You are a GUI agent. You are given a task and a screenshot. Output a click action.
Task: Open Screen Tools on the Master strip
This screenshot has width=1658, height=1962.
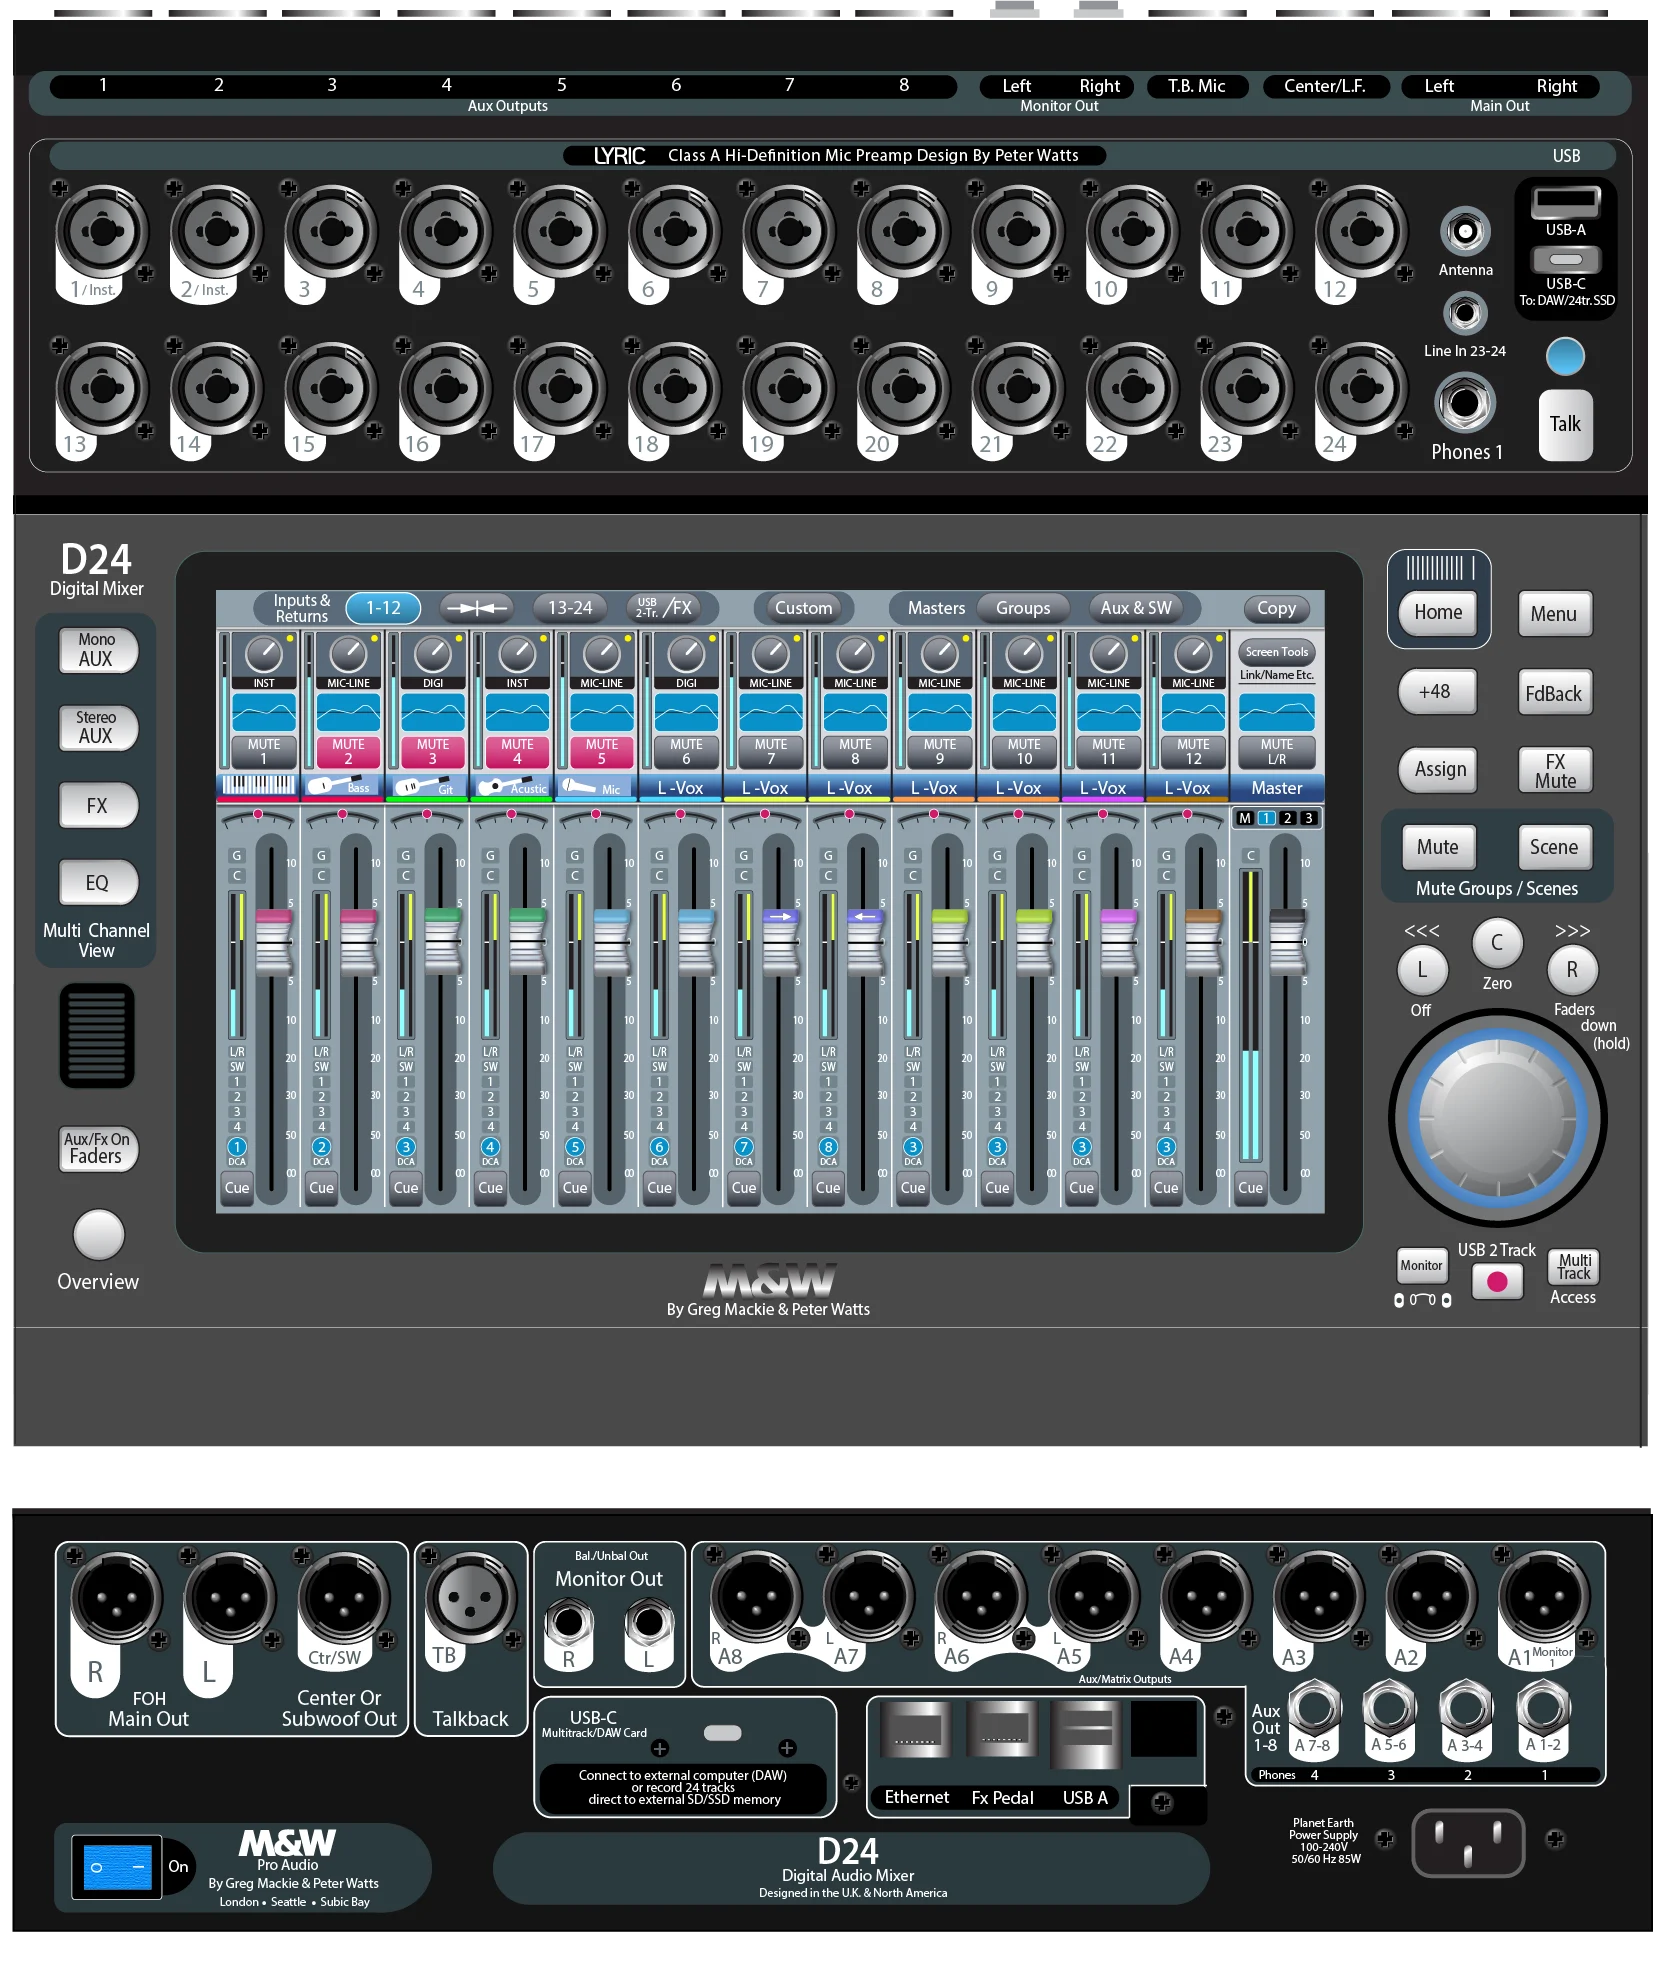point(1277,651)
